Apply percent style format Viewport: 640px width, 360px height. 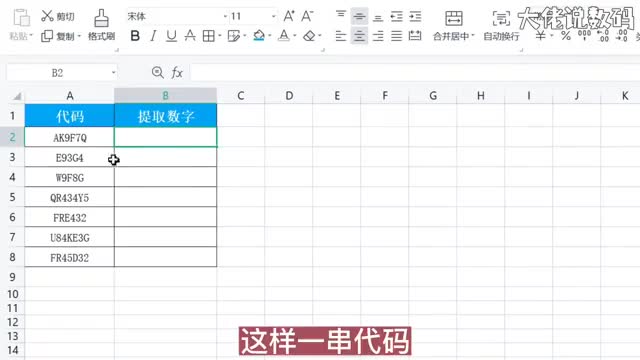pos(566,36)
